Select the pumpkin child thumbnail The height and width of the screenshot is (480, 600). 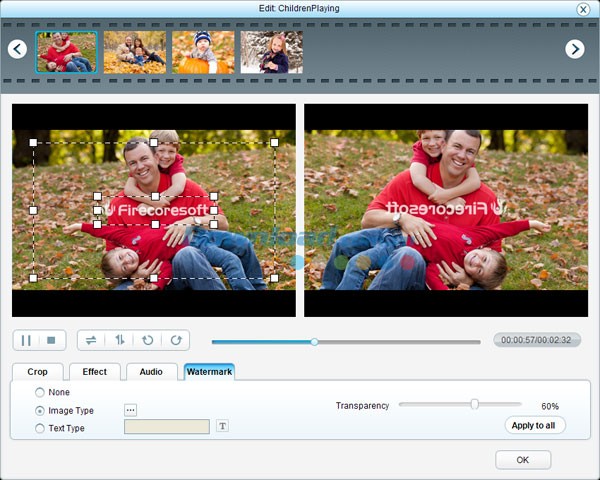pos(203,52)
